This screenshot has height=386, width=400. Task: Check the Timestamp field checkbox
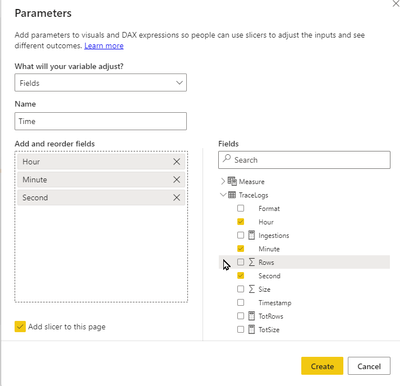pyautogui.click(x=240, y=302)
